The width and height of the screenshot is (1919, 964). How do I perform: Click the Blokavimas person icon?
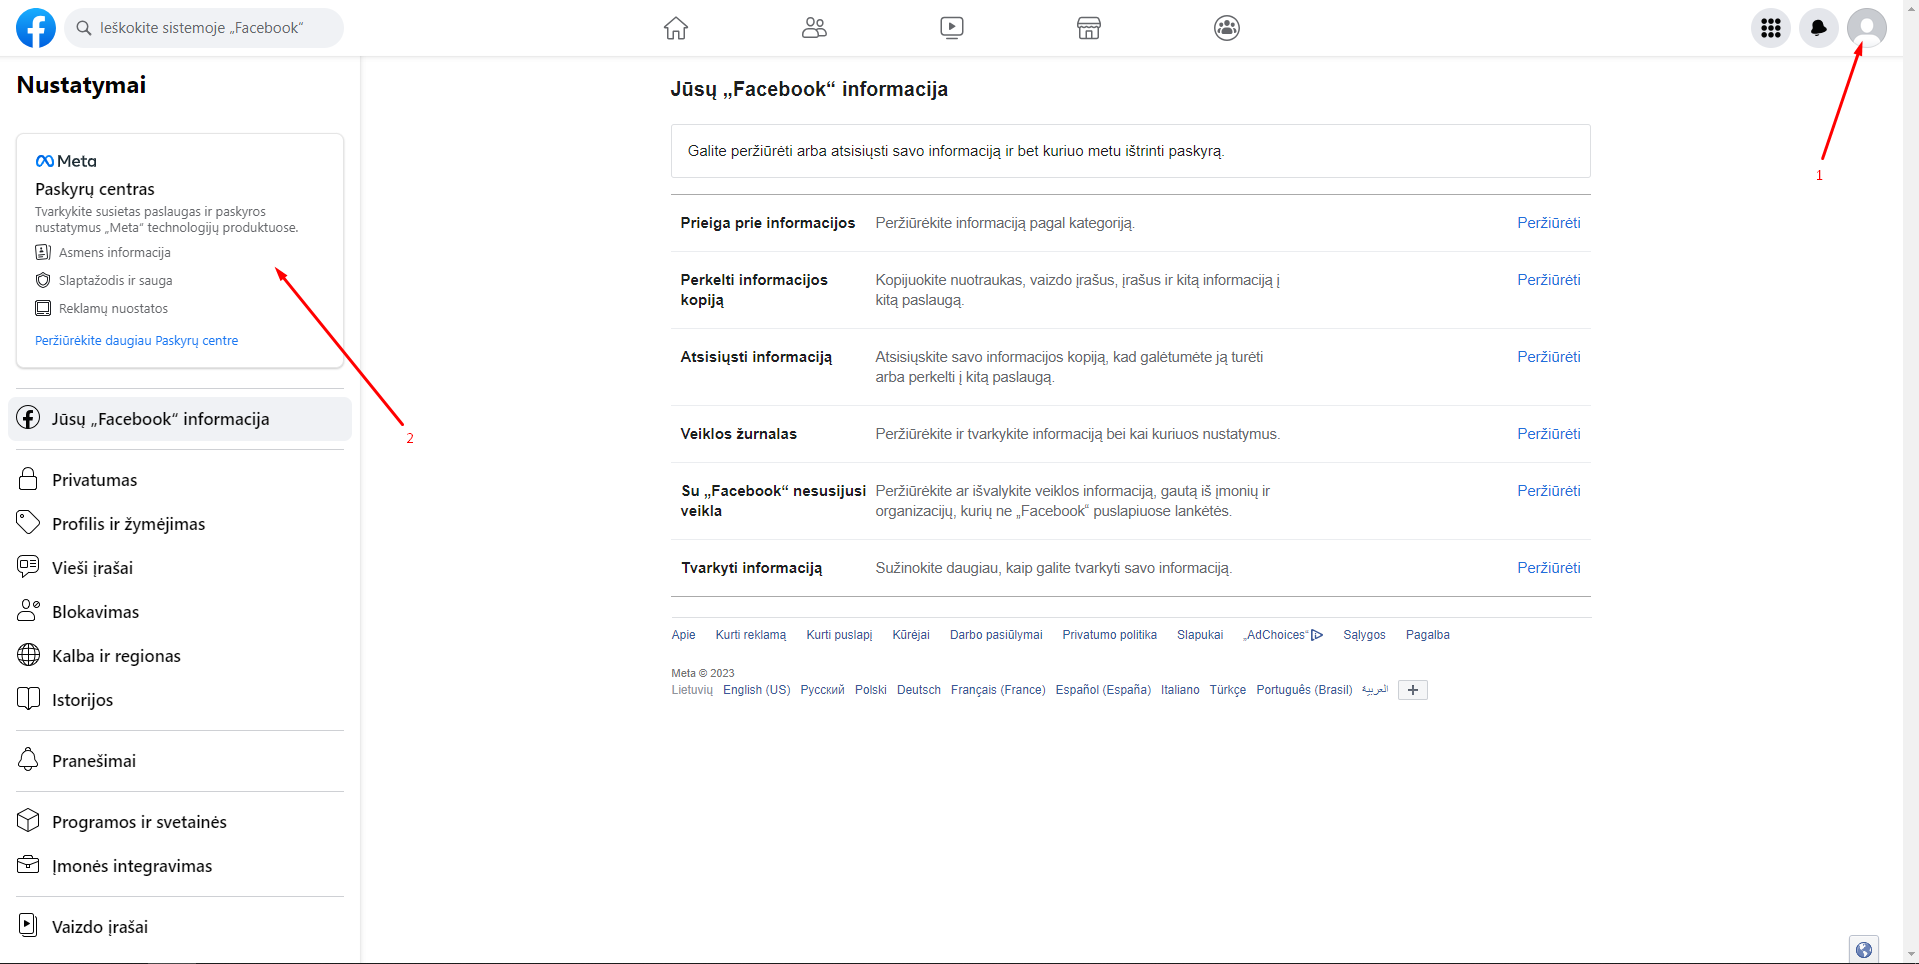(28, 611)
